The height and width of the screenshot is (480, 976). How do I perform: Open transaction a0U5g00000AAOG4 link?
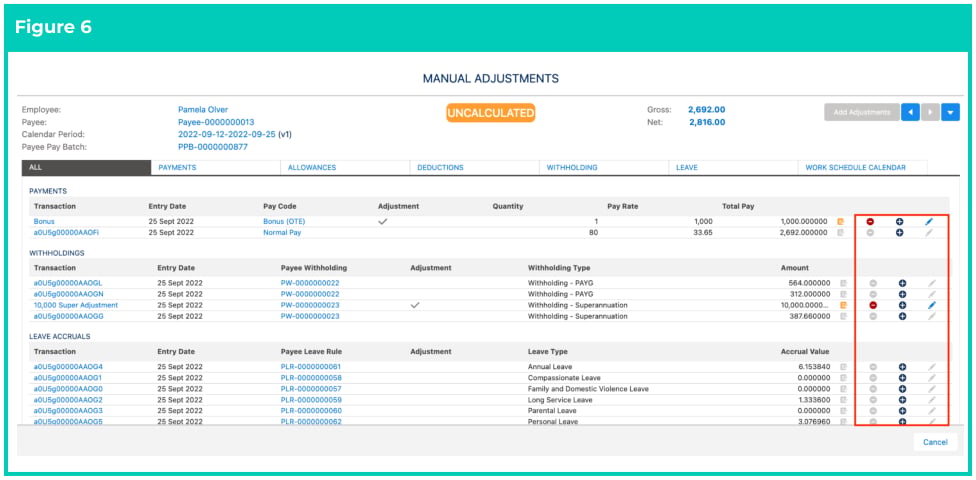pyautogui.click(x=68, y=367)
